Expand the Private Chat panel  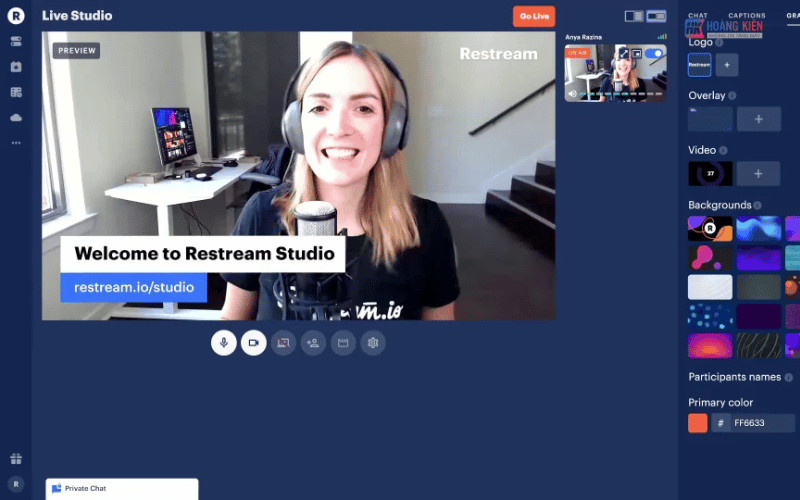coord(122,489)
